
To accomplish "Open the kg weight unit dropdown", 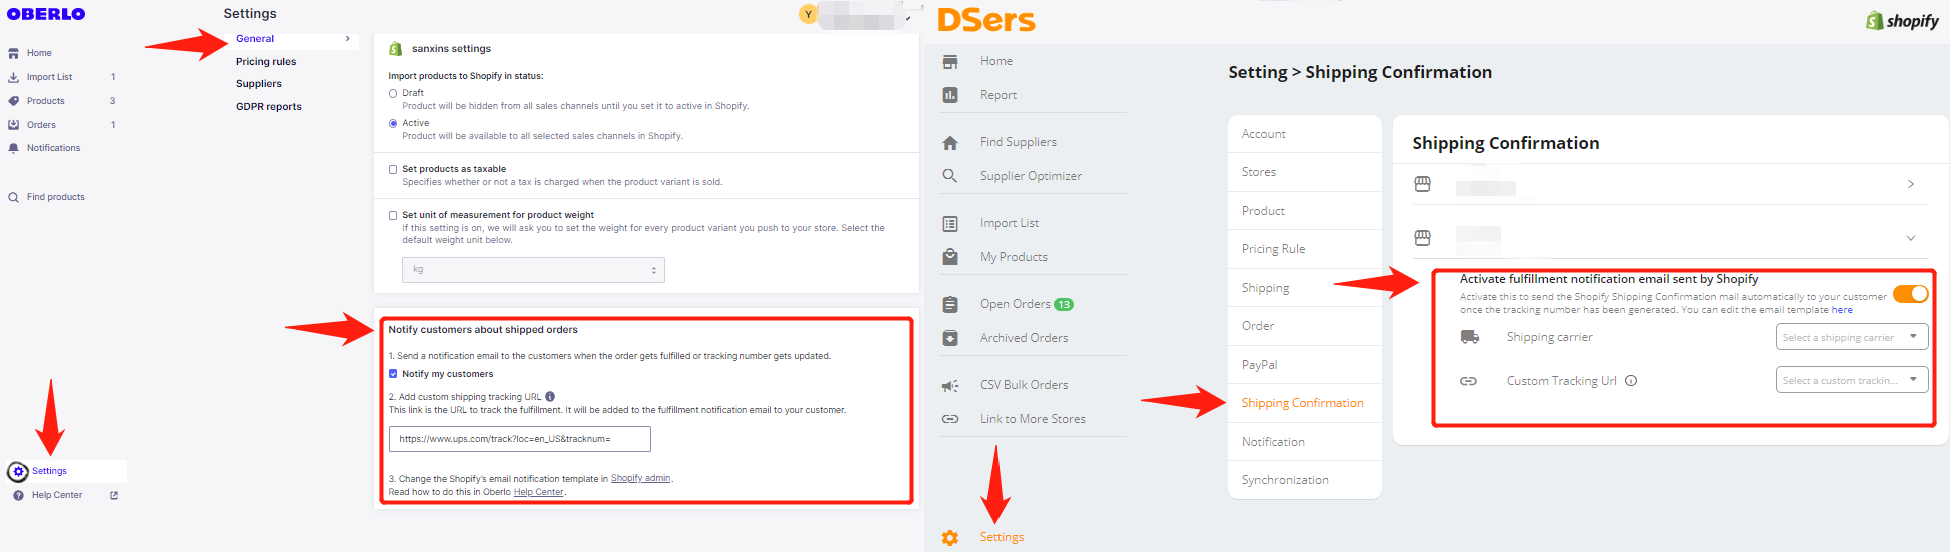I will coord(533,270).
